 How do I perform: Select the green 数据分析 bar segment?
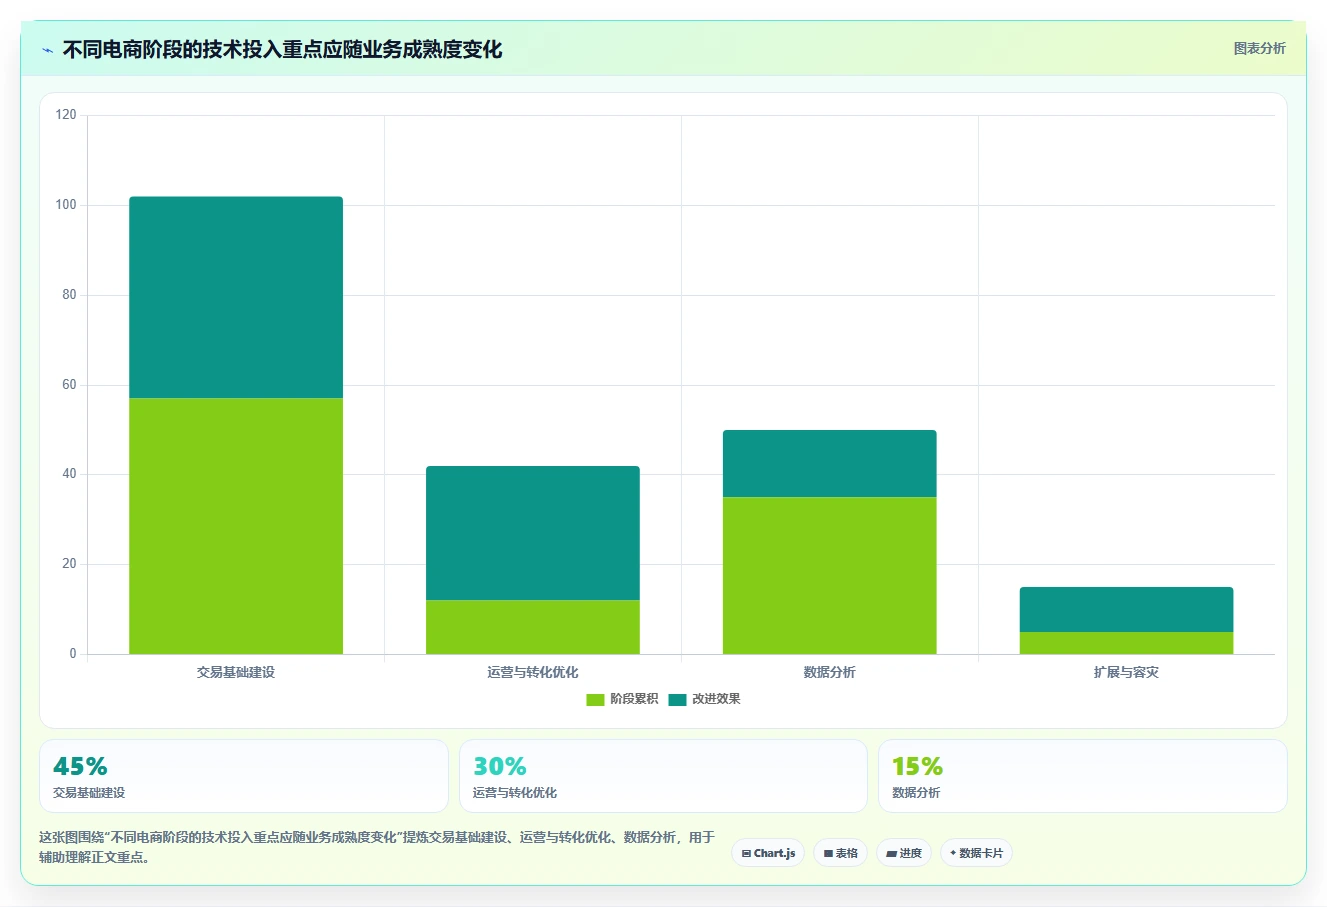830,575
